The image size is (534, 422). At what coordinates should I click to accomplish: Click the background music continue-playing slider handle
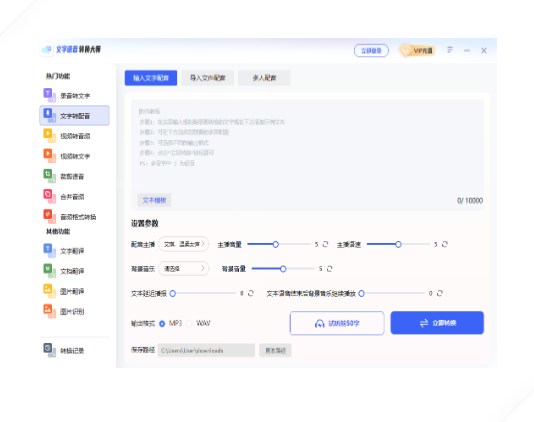[361, 293]
